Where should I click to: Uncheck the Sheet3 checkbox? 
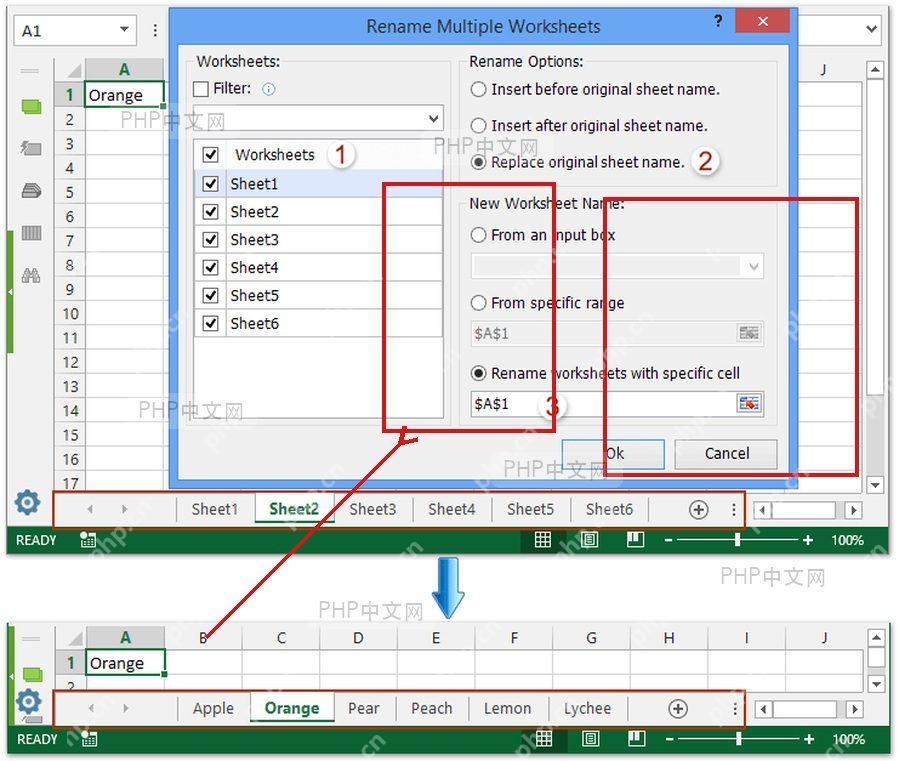click(x=210, y=239)
